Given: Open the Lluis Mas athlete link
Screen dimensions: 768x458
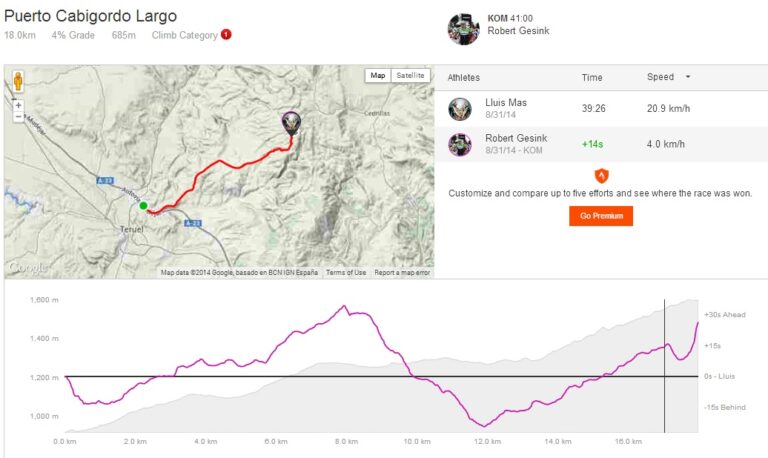Looking at the screenshot, I should click(505, 102).
